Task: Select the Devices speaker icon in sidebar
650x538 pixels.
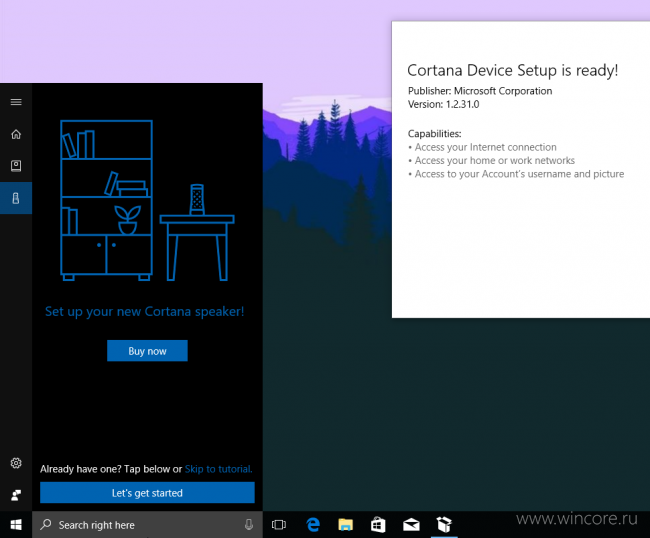Action: pos(16,198)
